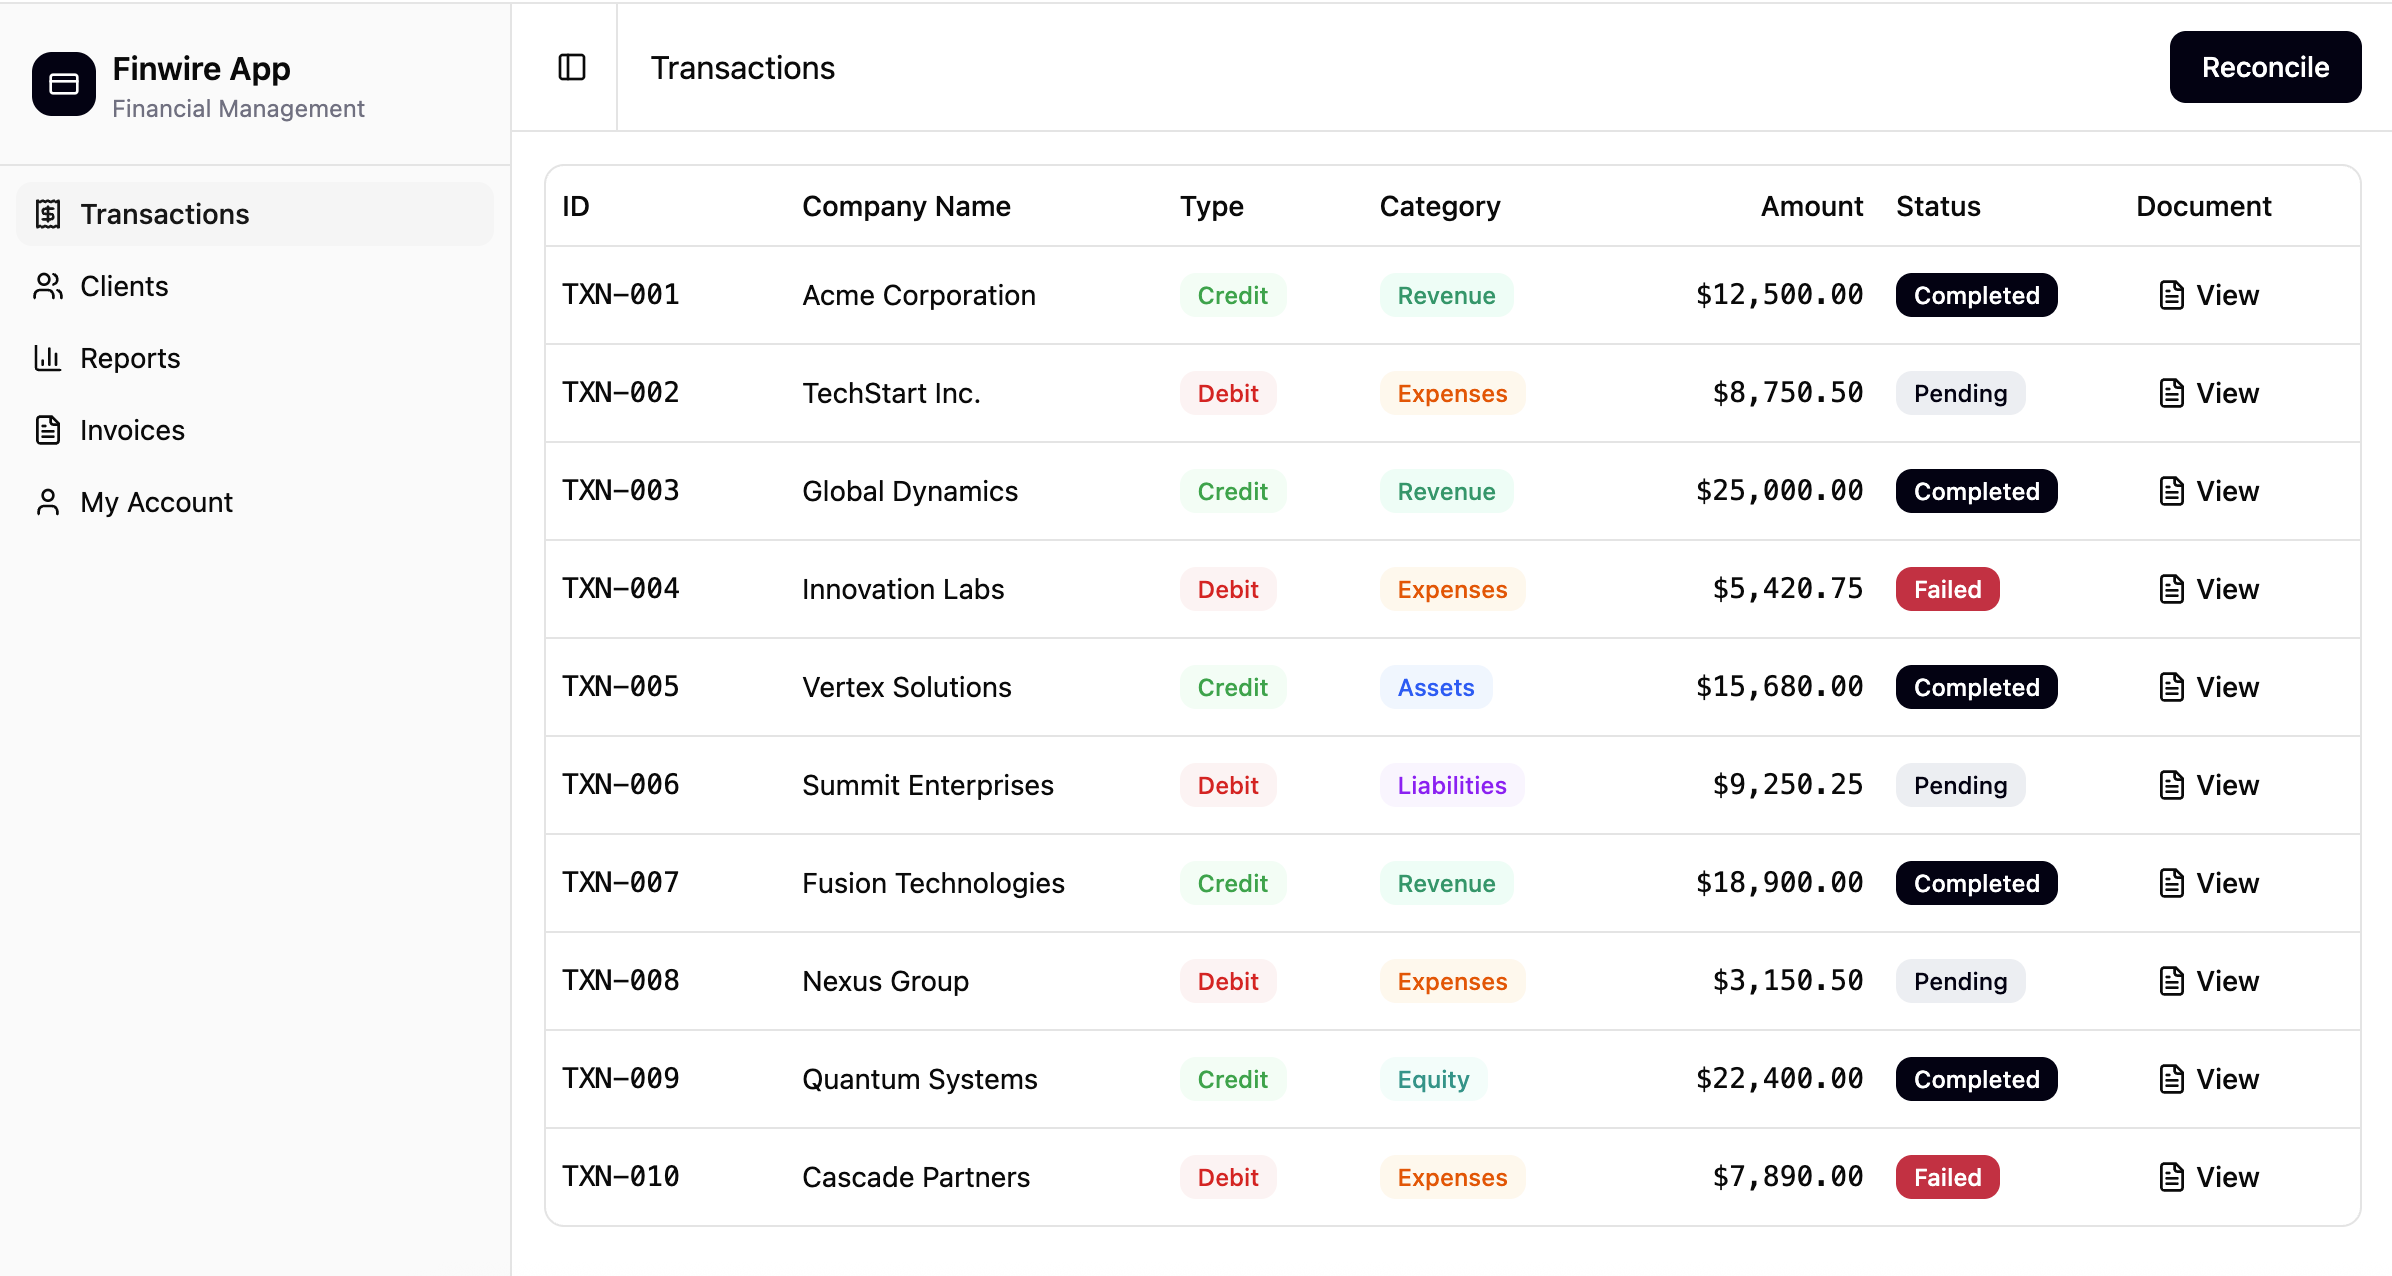Click the Failed status badge for Innovation Labs
This screenshot has width=2392, height=1276.
pos(1947,589)
